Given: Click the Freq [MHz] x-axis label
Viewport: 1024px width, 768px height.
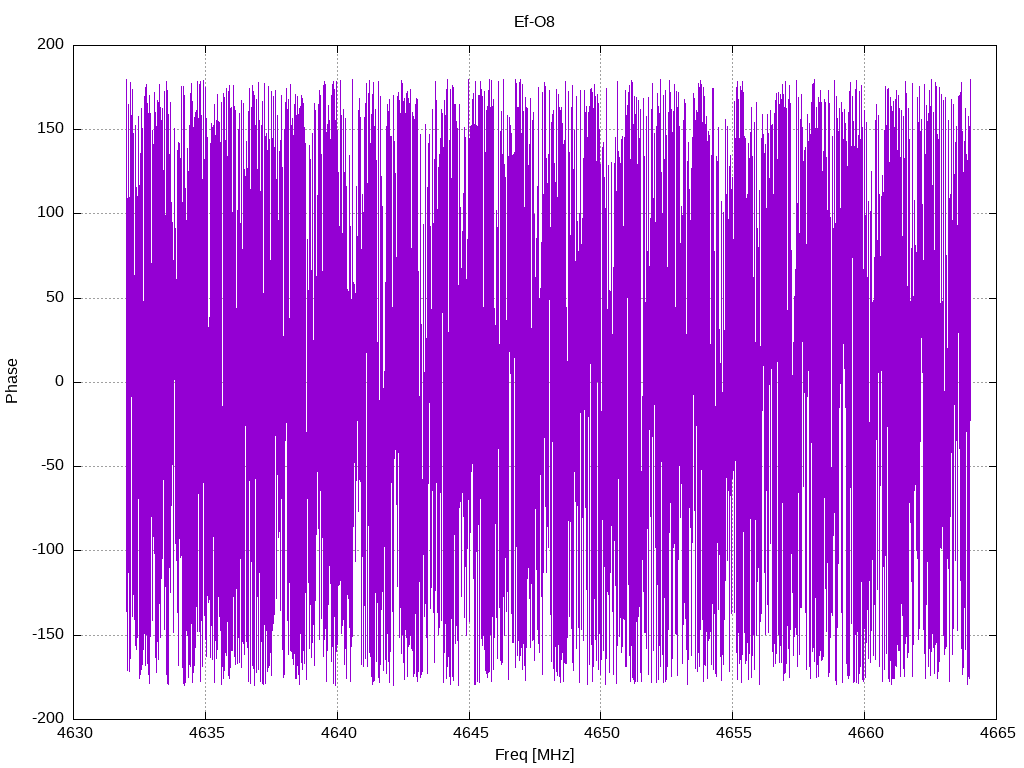Looking at the screenshot, I should click(x=534, y=754).
